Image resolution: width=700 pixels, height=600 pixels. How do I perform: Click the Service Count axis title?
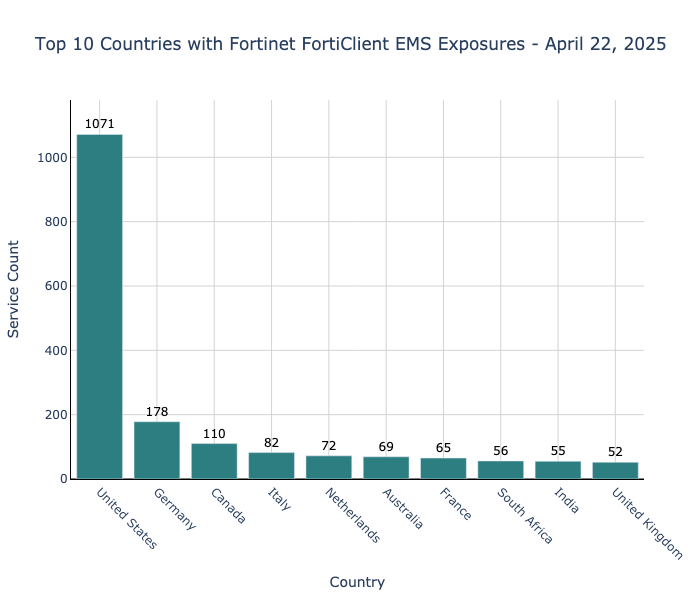[13, 289]
